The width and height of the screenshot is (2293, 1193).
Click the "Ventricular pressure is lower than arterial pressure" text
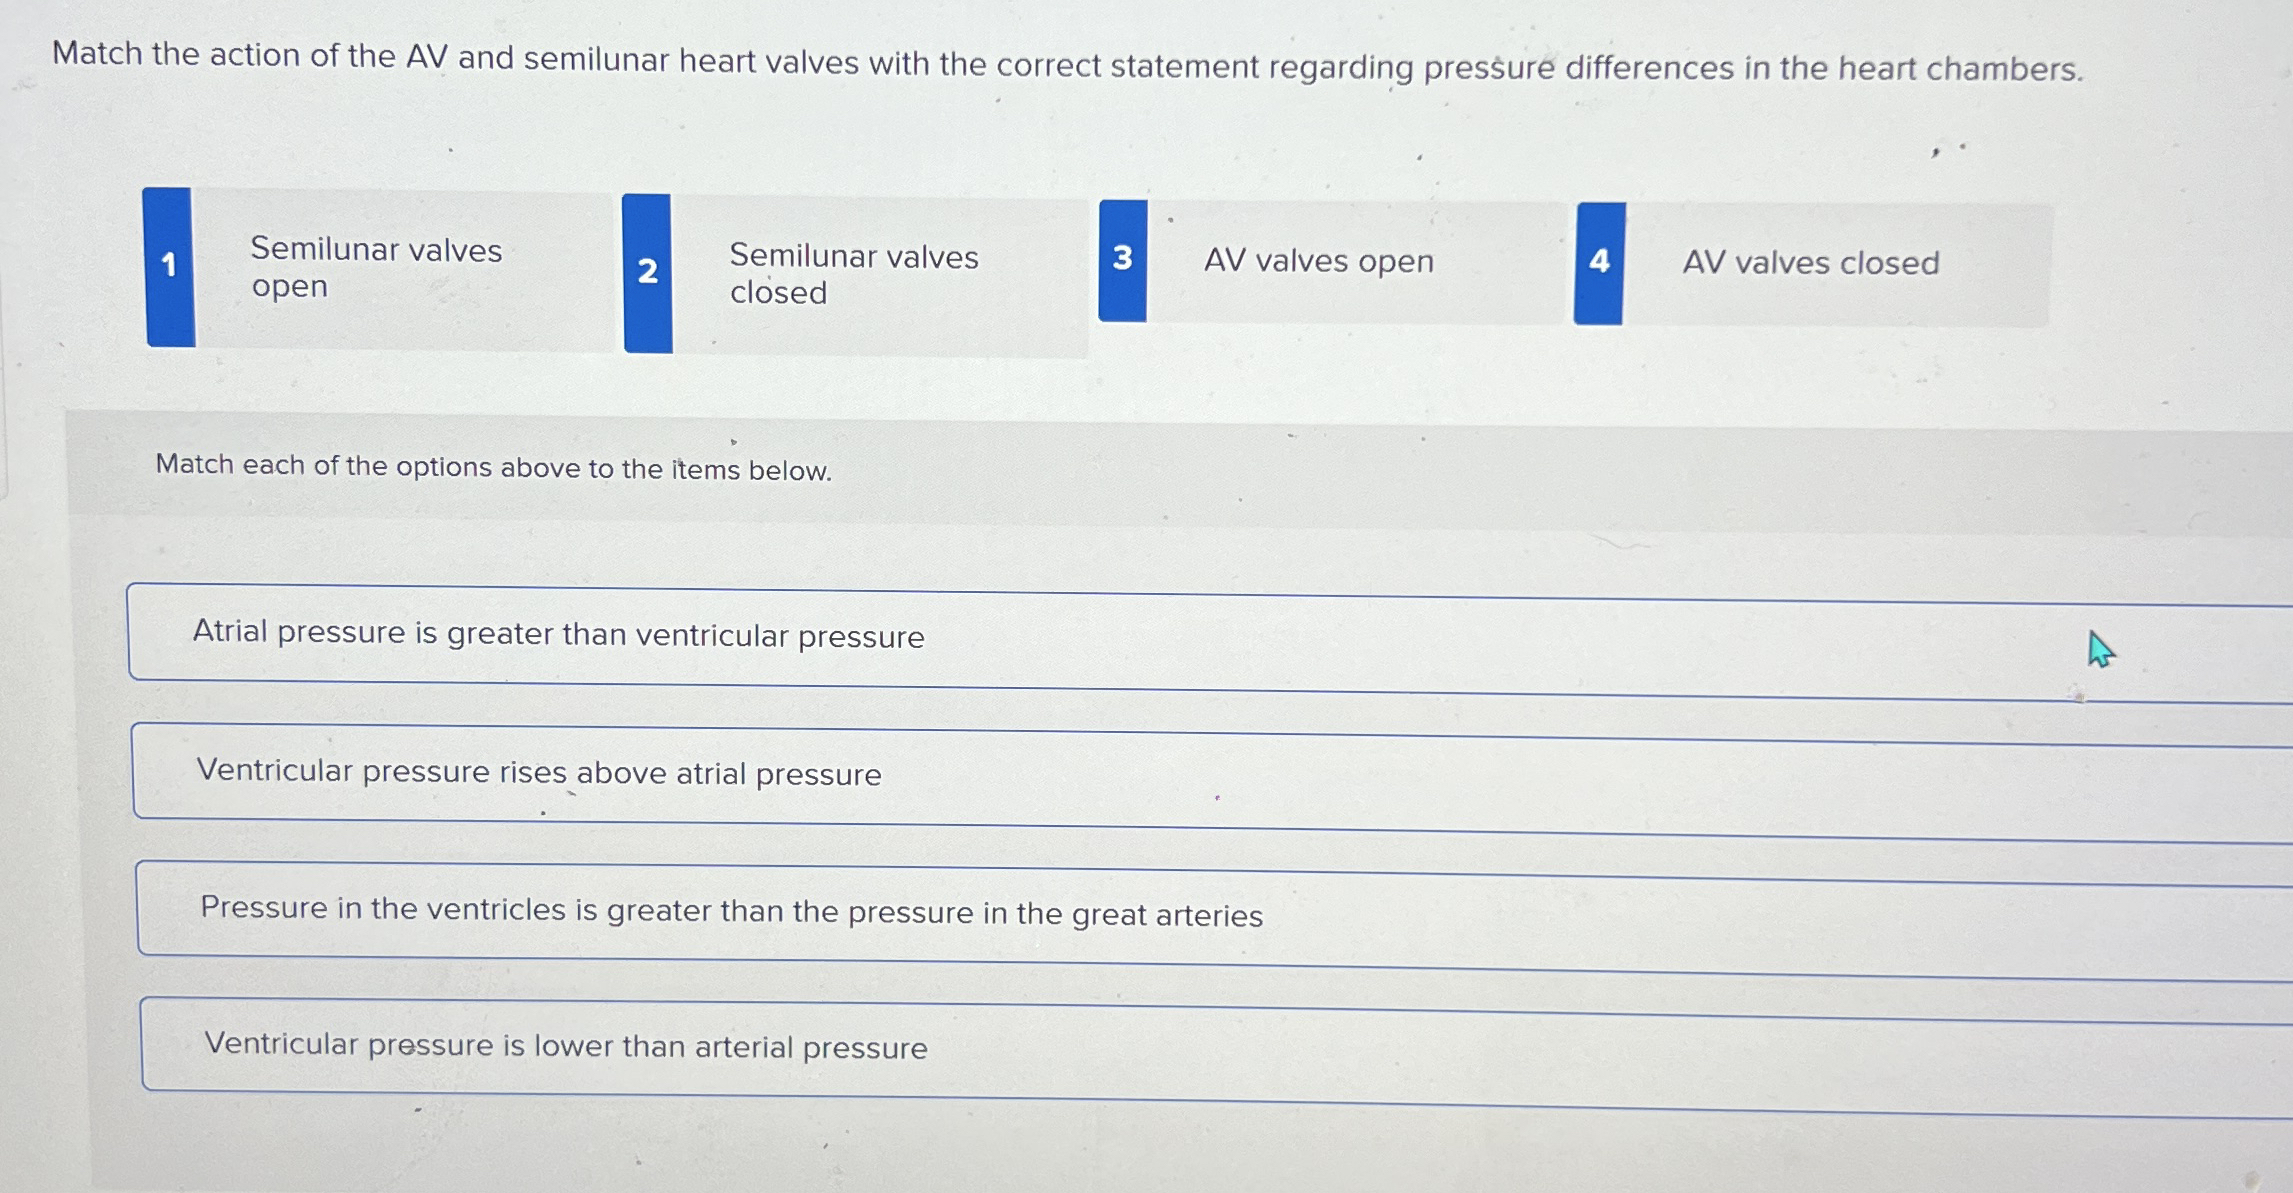click(565, 1046)
